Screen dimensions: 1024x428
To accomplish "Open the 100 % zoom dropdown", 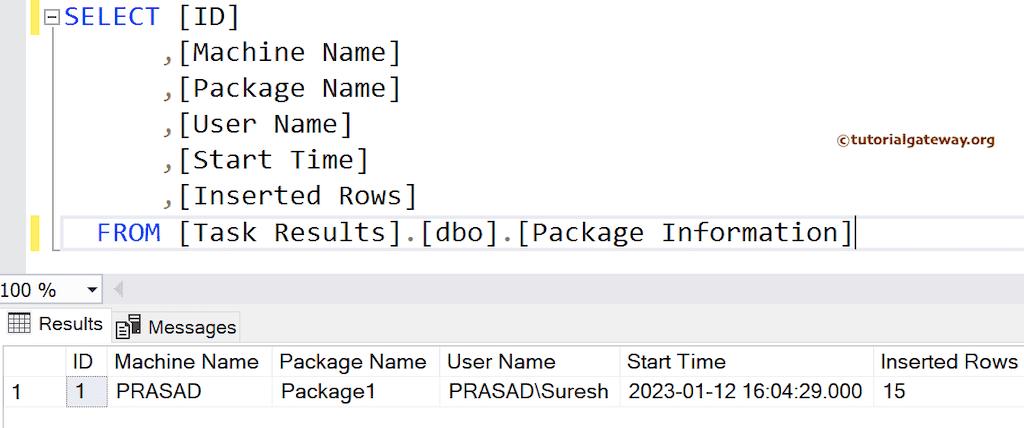I will tap(92, 291).
